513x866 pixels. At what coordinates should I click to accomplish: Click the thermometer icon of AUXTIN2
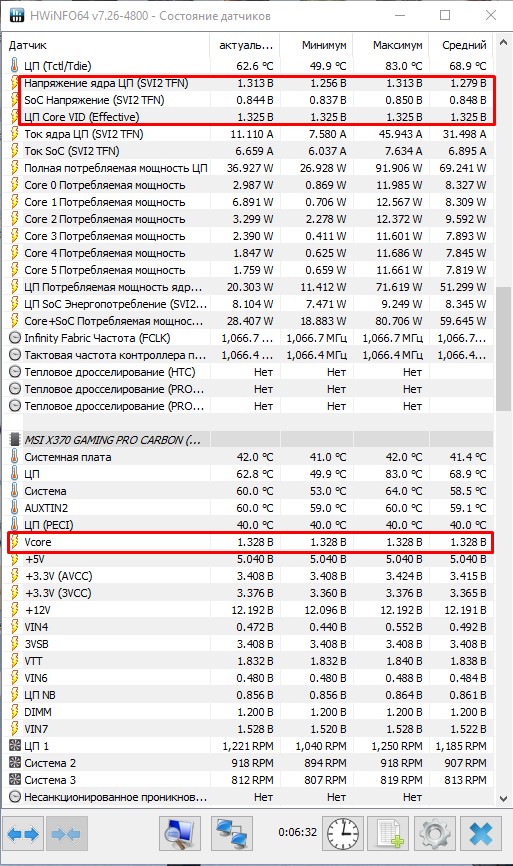[14, 508]
